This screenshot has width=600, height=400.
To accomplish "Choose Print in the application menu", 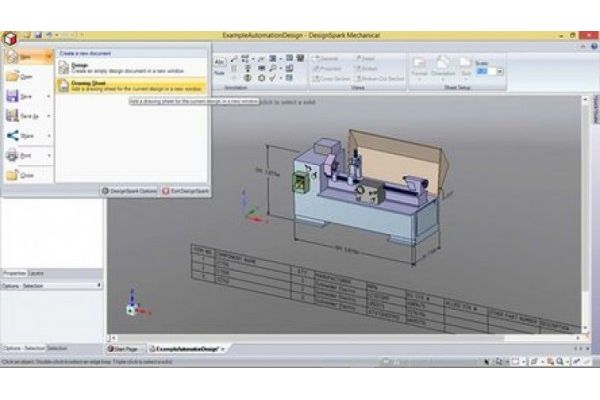I will click(x=24, y=155).
